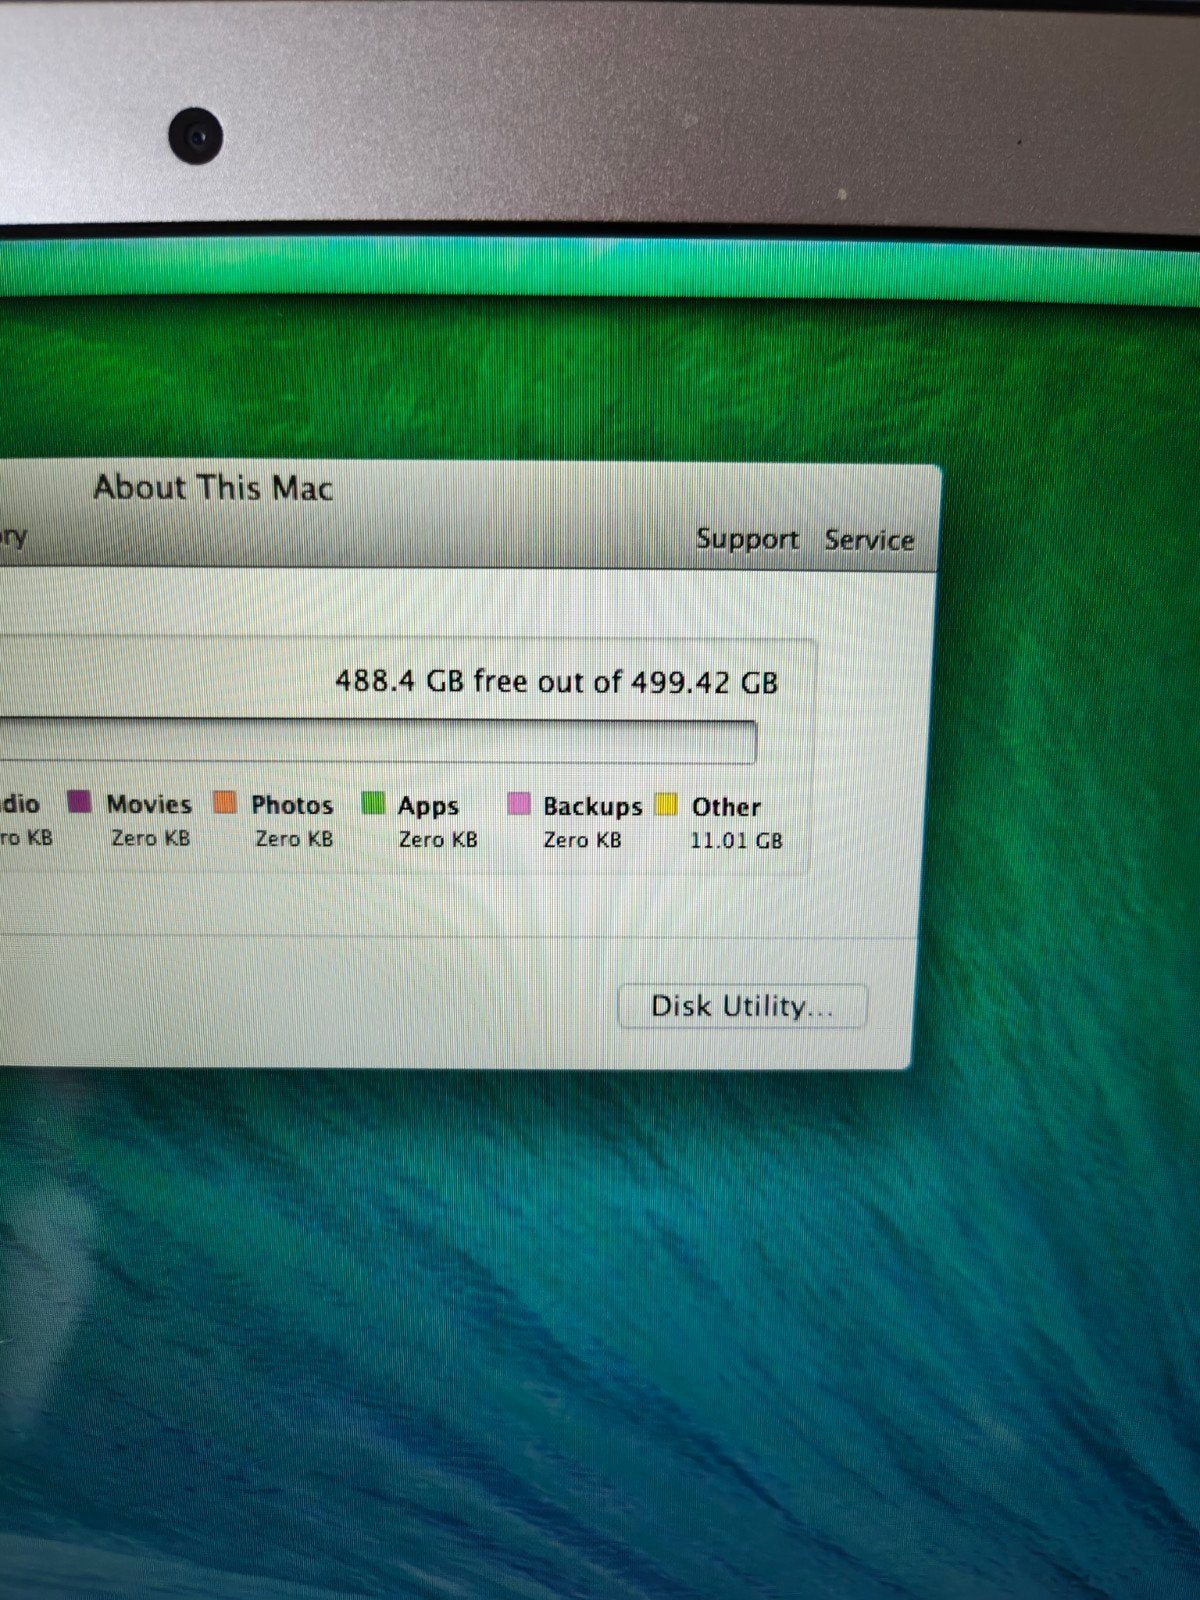Click the yellow Other color swatch
Screen dimensions: 1200x1600
click(666, 805)
